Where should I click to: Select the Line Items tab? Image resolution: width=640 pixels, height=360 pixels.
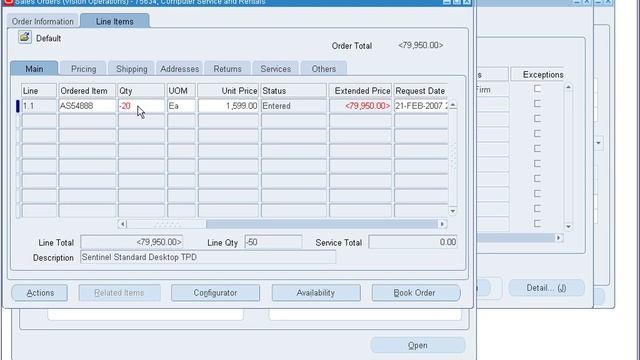click(115, 21)
